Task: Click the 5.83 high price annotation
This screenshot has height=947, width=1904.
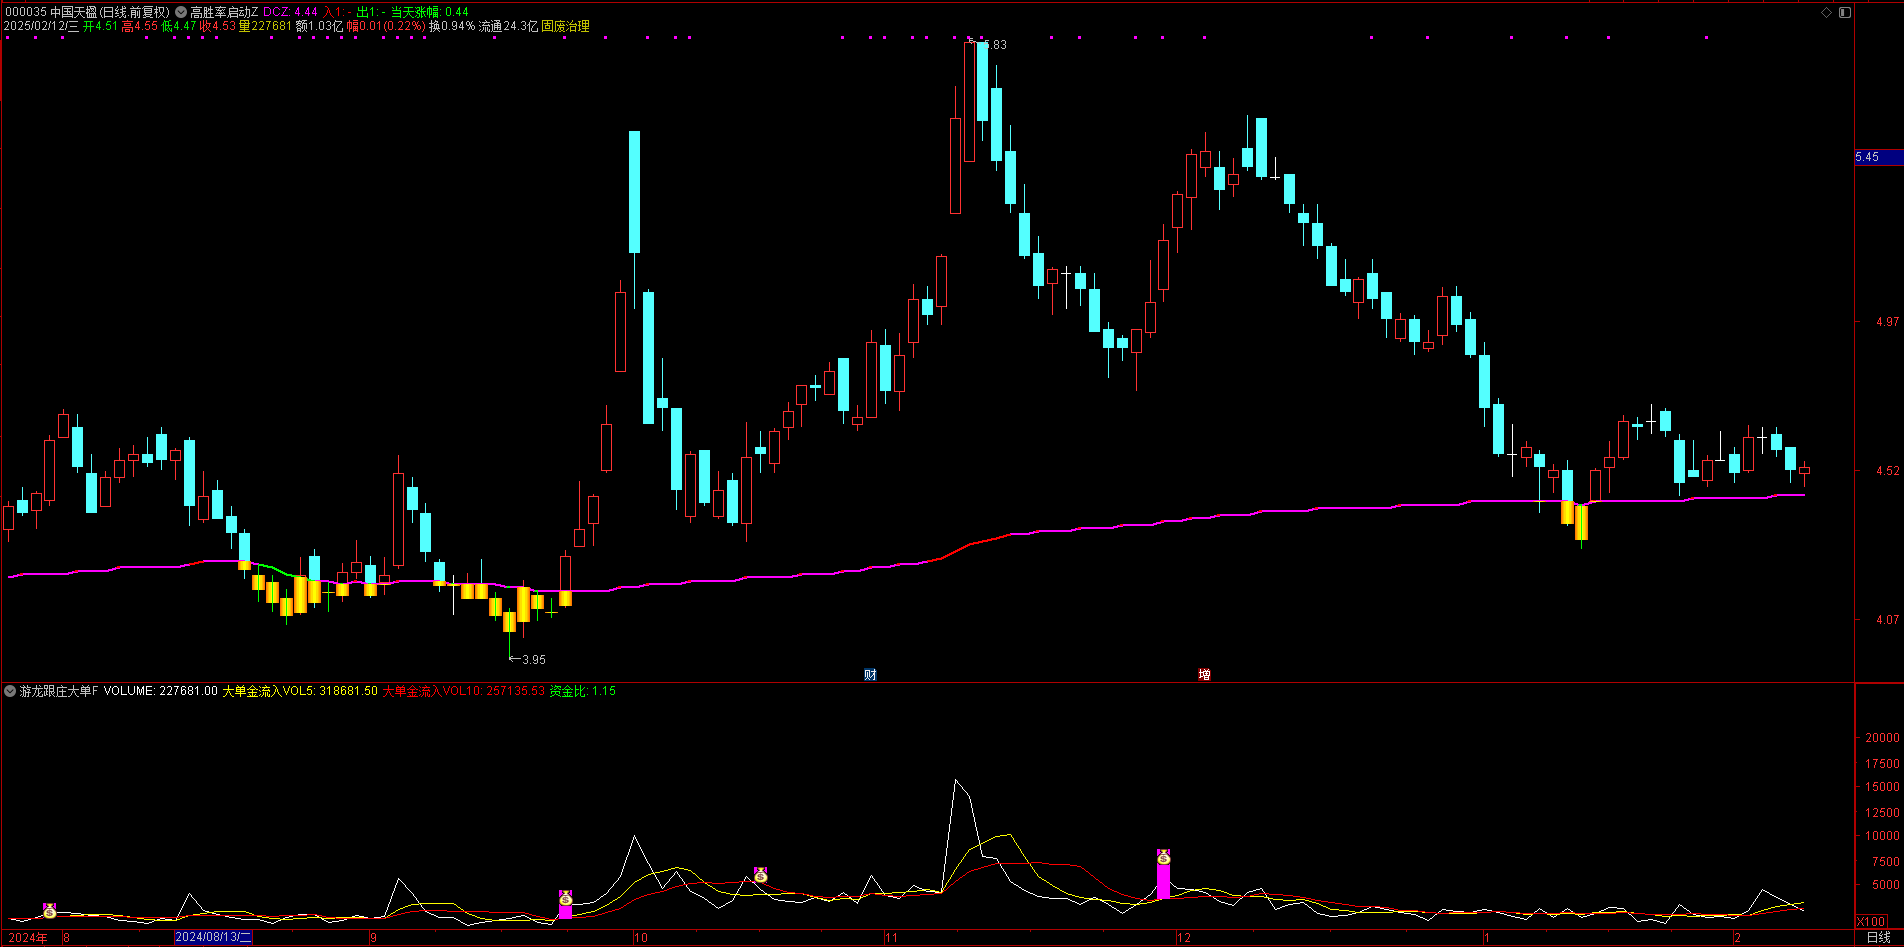Action: (x=995, y=45)
